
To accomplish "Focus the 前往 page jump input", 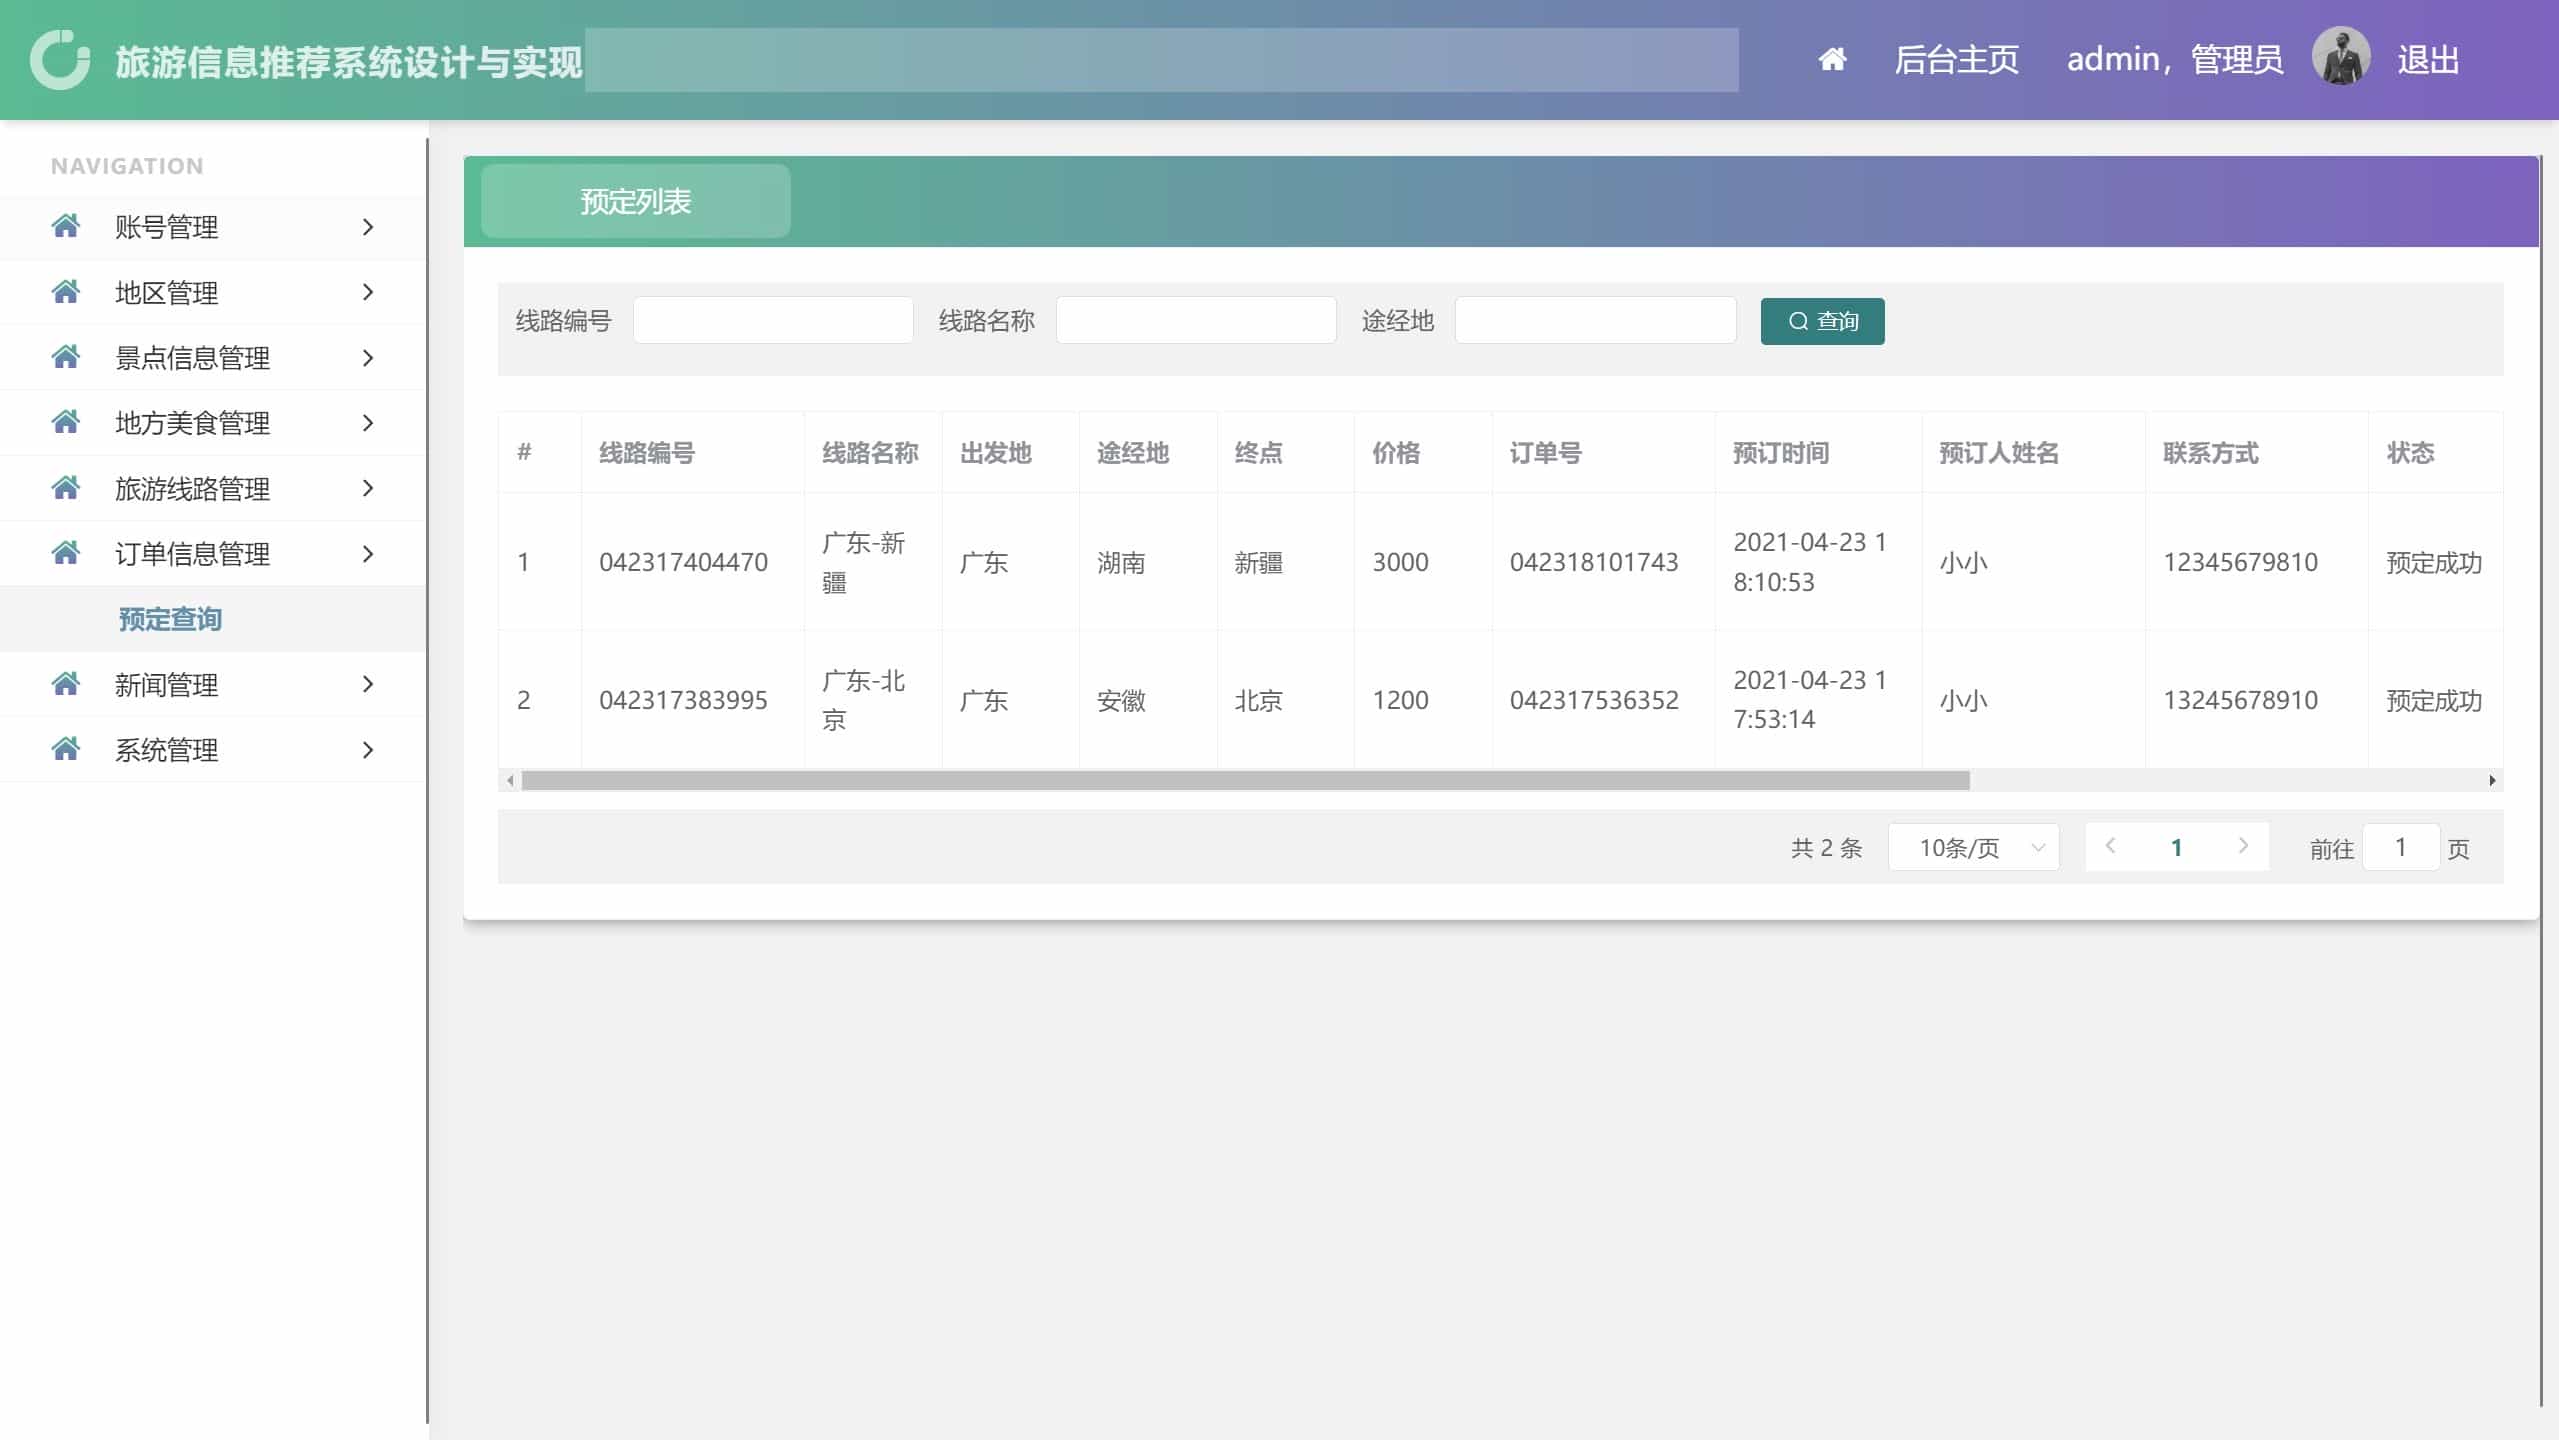I will tap(2401, 847).
